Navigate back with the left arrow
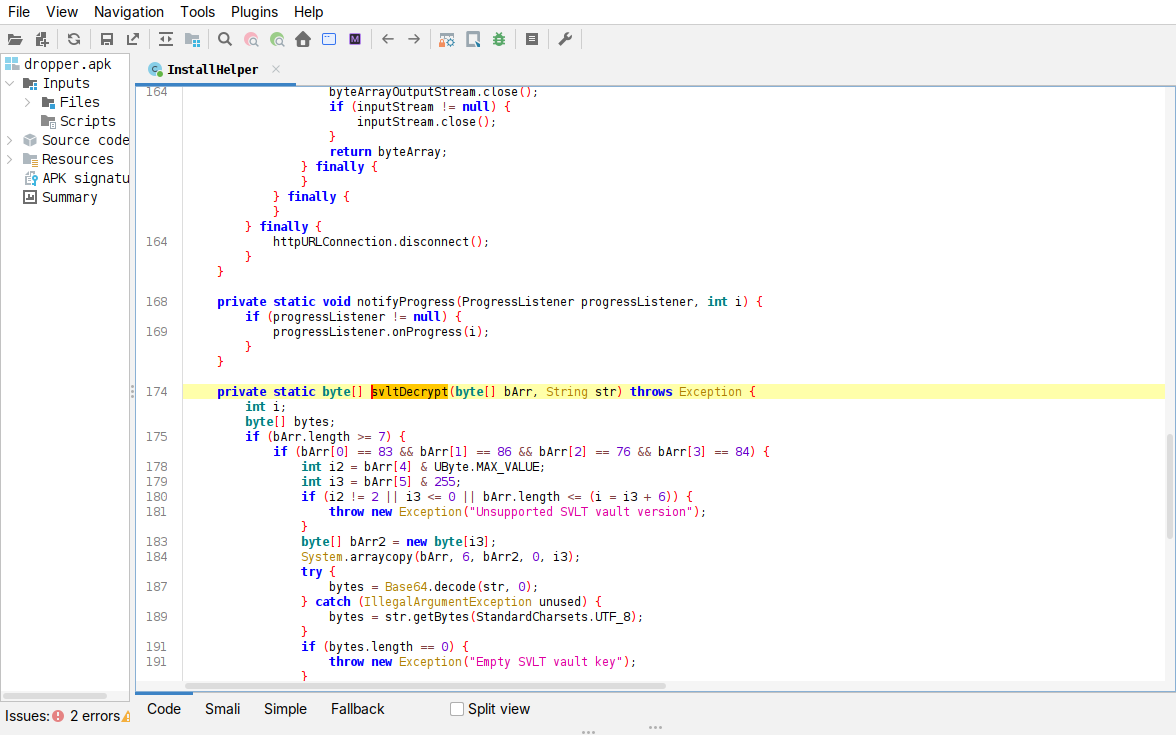The image size is (1176, 735). 388,39
